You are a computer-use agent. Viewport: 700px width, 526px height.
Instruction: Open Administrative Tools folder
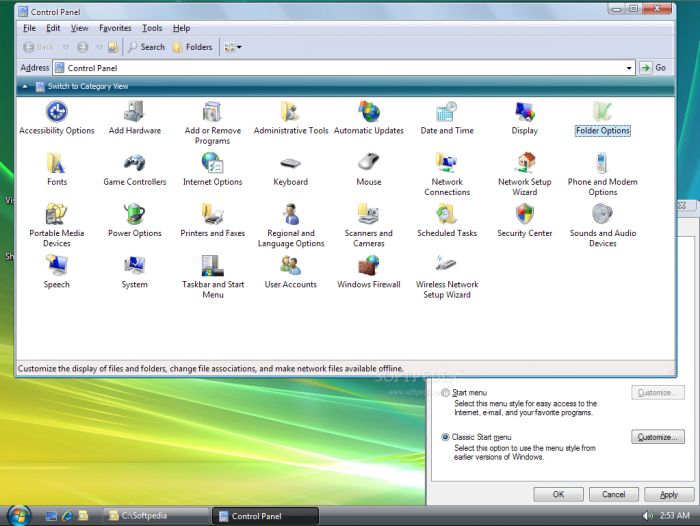291,118
